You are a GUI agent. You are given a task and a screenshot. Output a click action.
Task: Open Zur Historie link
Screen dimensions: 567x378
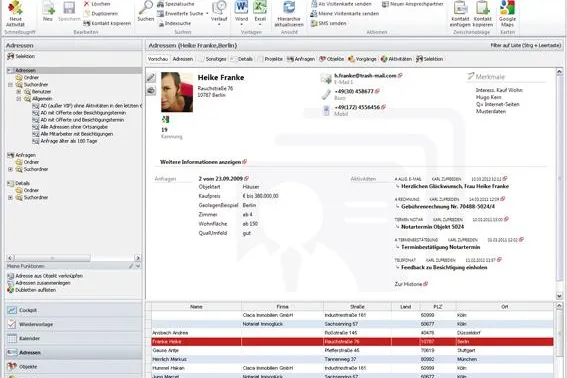pos(411,284)
